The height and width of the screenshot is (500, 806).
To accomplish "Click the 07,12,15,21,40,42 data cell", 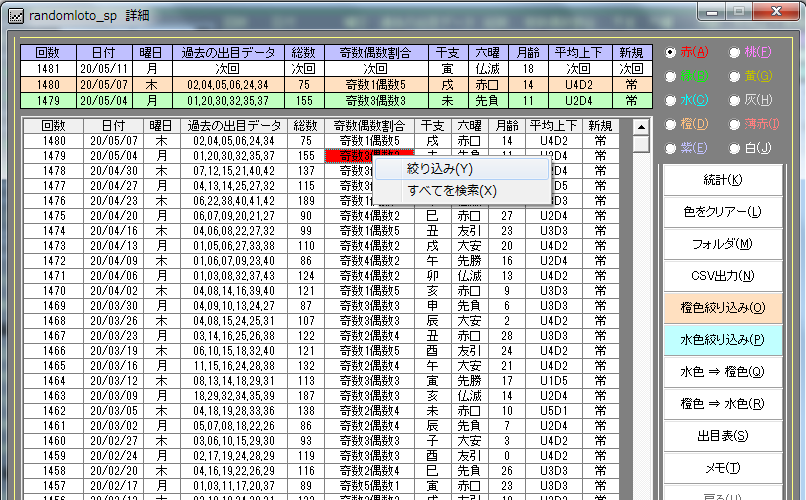I will click(234, 171).
